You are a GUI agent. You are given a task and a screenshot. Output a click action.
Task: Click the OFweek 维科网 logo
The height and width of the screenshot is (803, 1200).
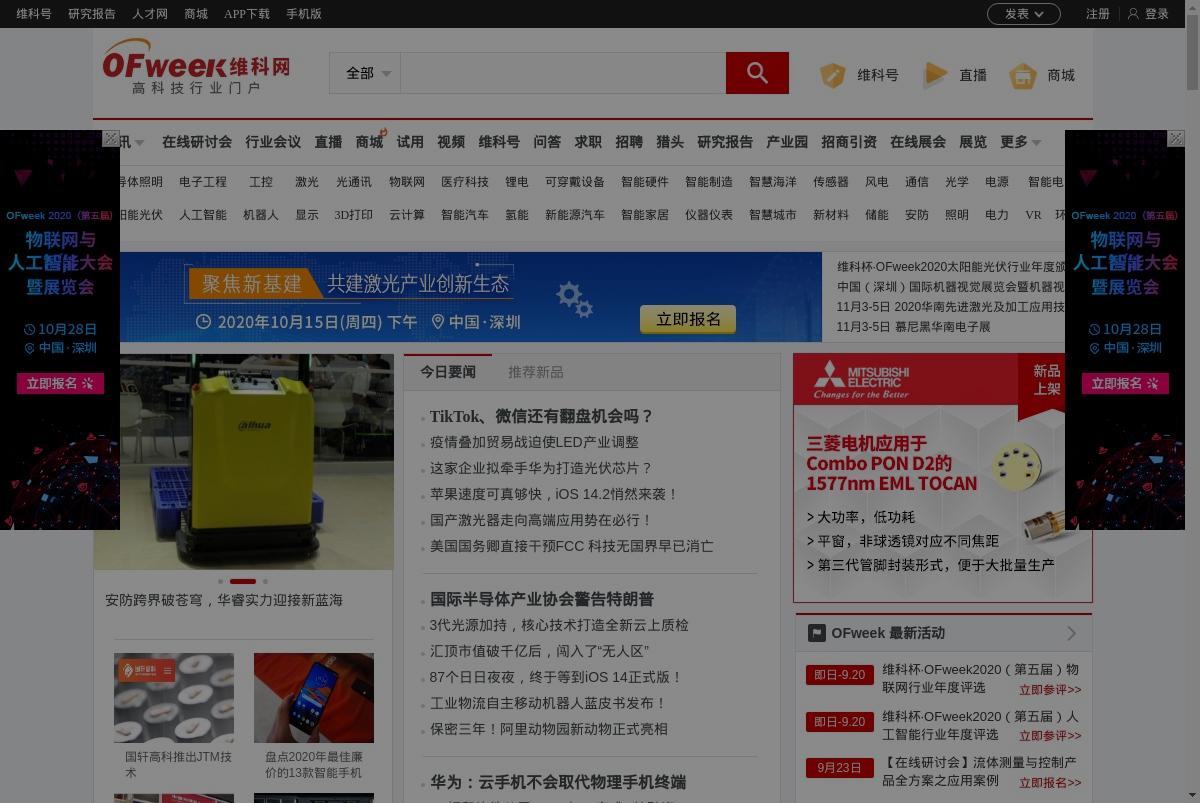pos(196,67)
